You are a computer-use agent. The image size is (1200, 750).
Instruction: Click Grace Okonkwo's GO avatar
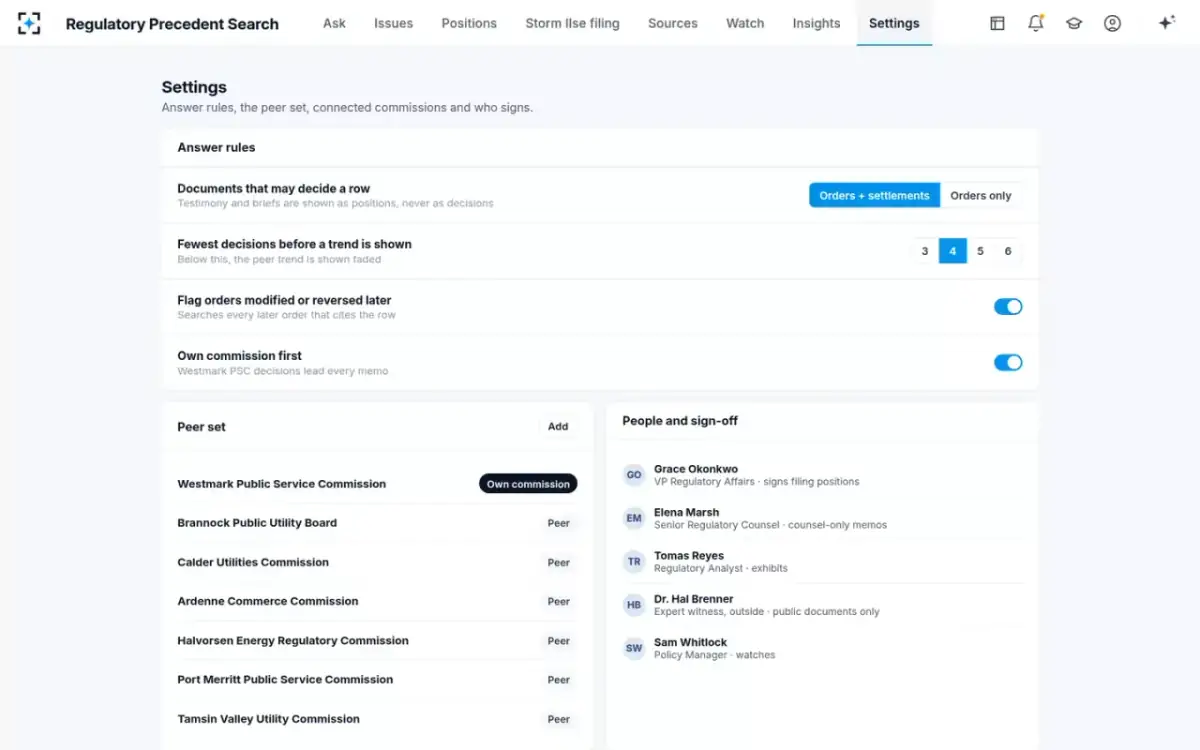[634, 475]
